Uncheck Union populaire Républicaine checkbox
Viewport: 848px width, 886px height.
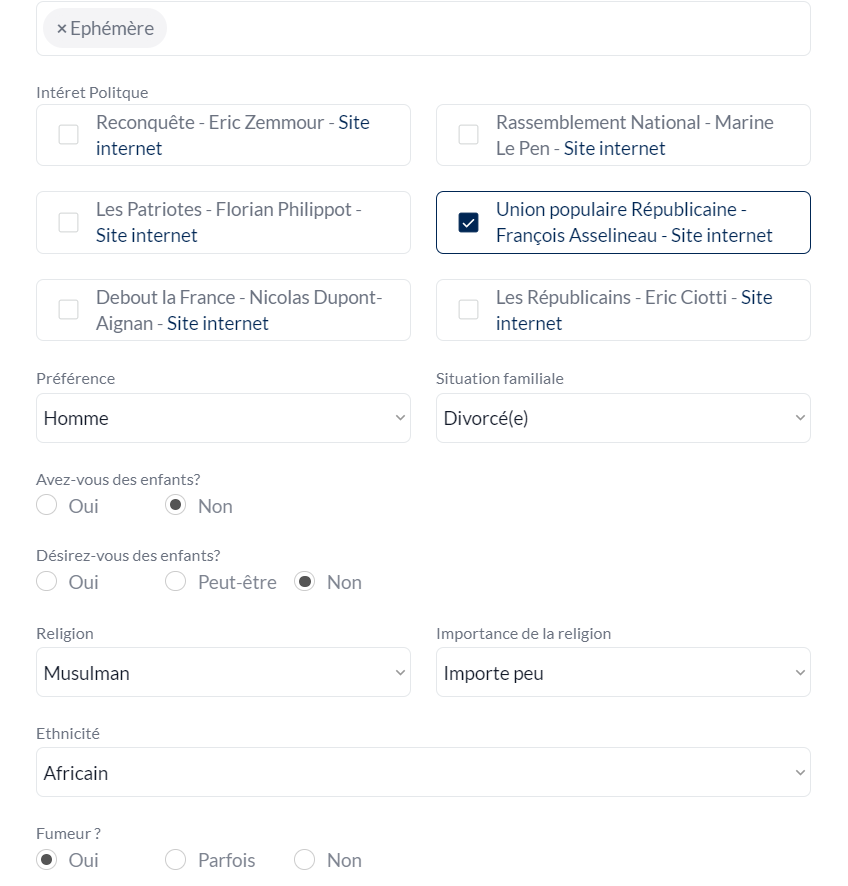click(x=468, y=223)
